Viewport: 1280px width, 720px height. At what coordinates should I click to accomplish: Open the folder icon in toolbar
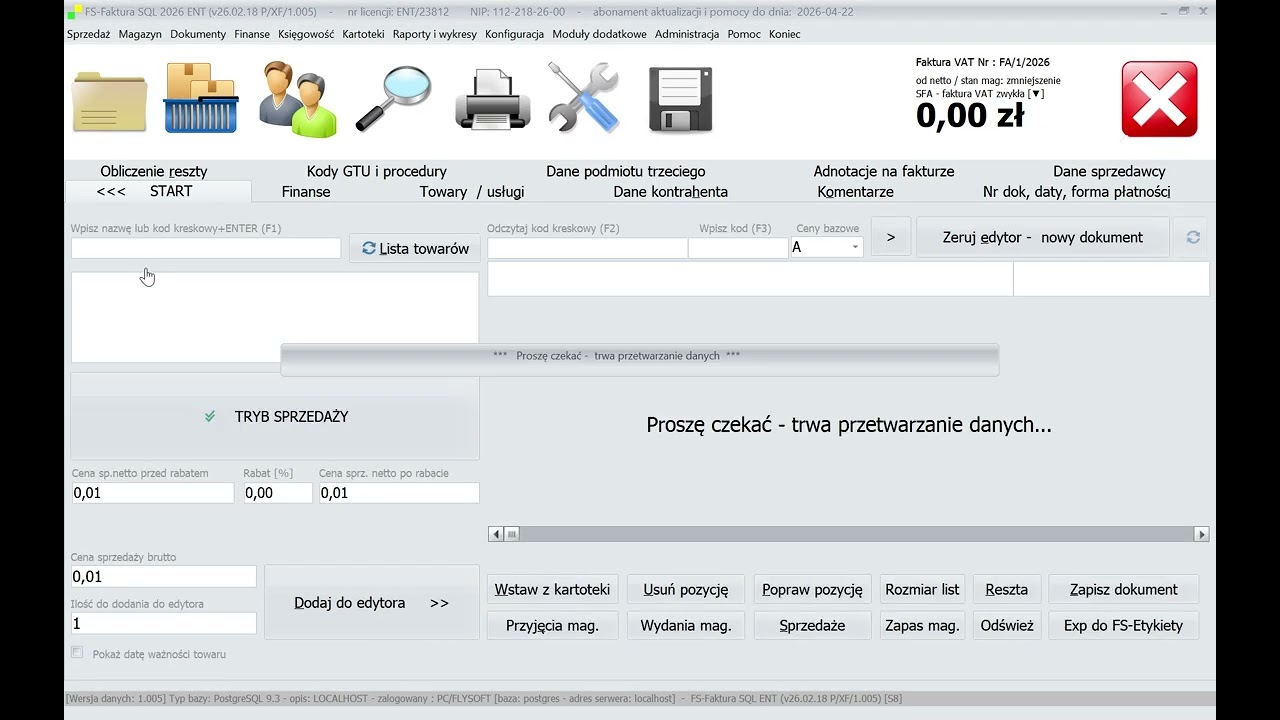(x=110, y=101)
